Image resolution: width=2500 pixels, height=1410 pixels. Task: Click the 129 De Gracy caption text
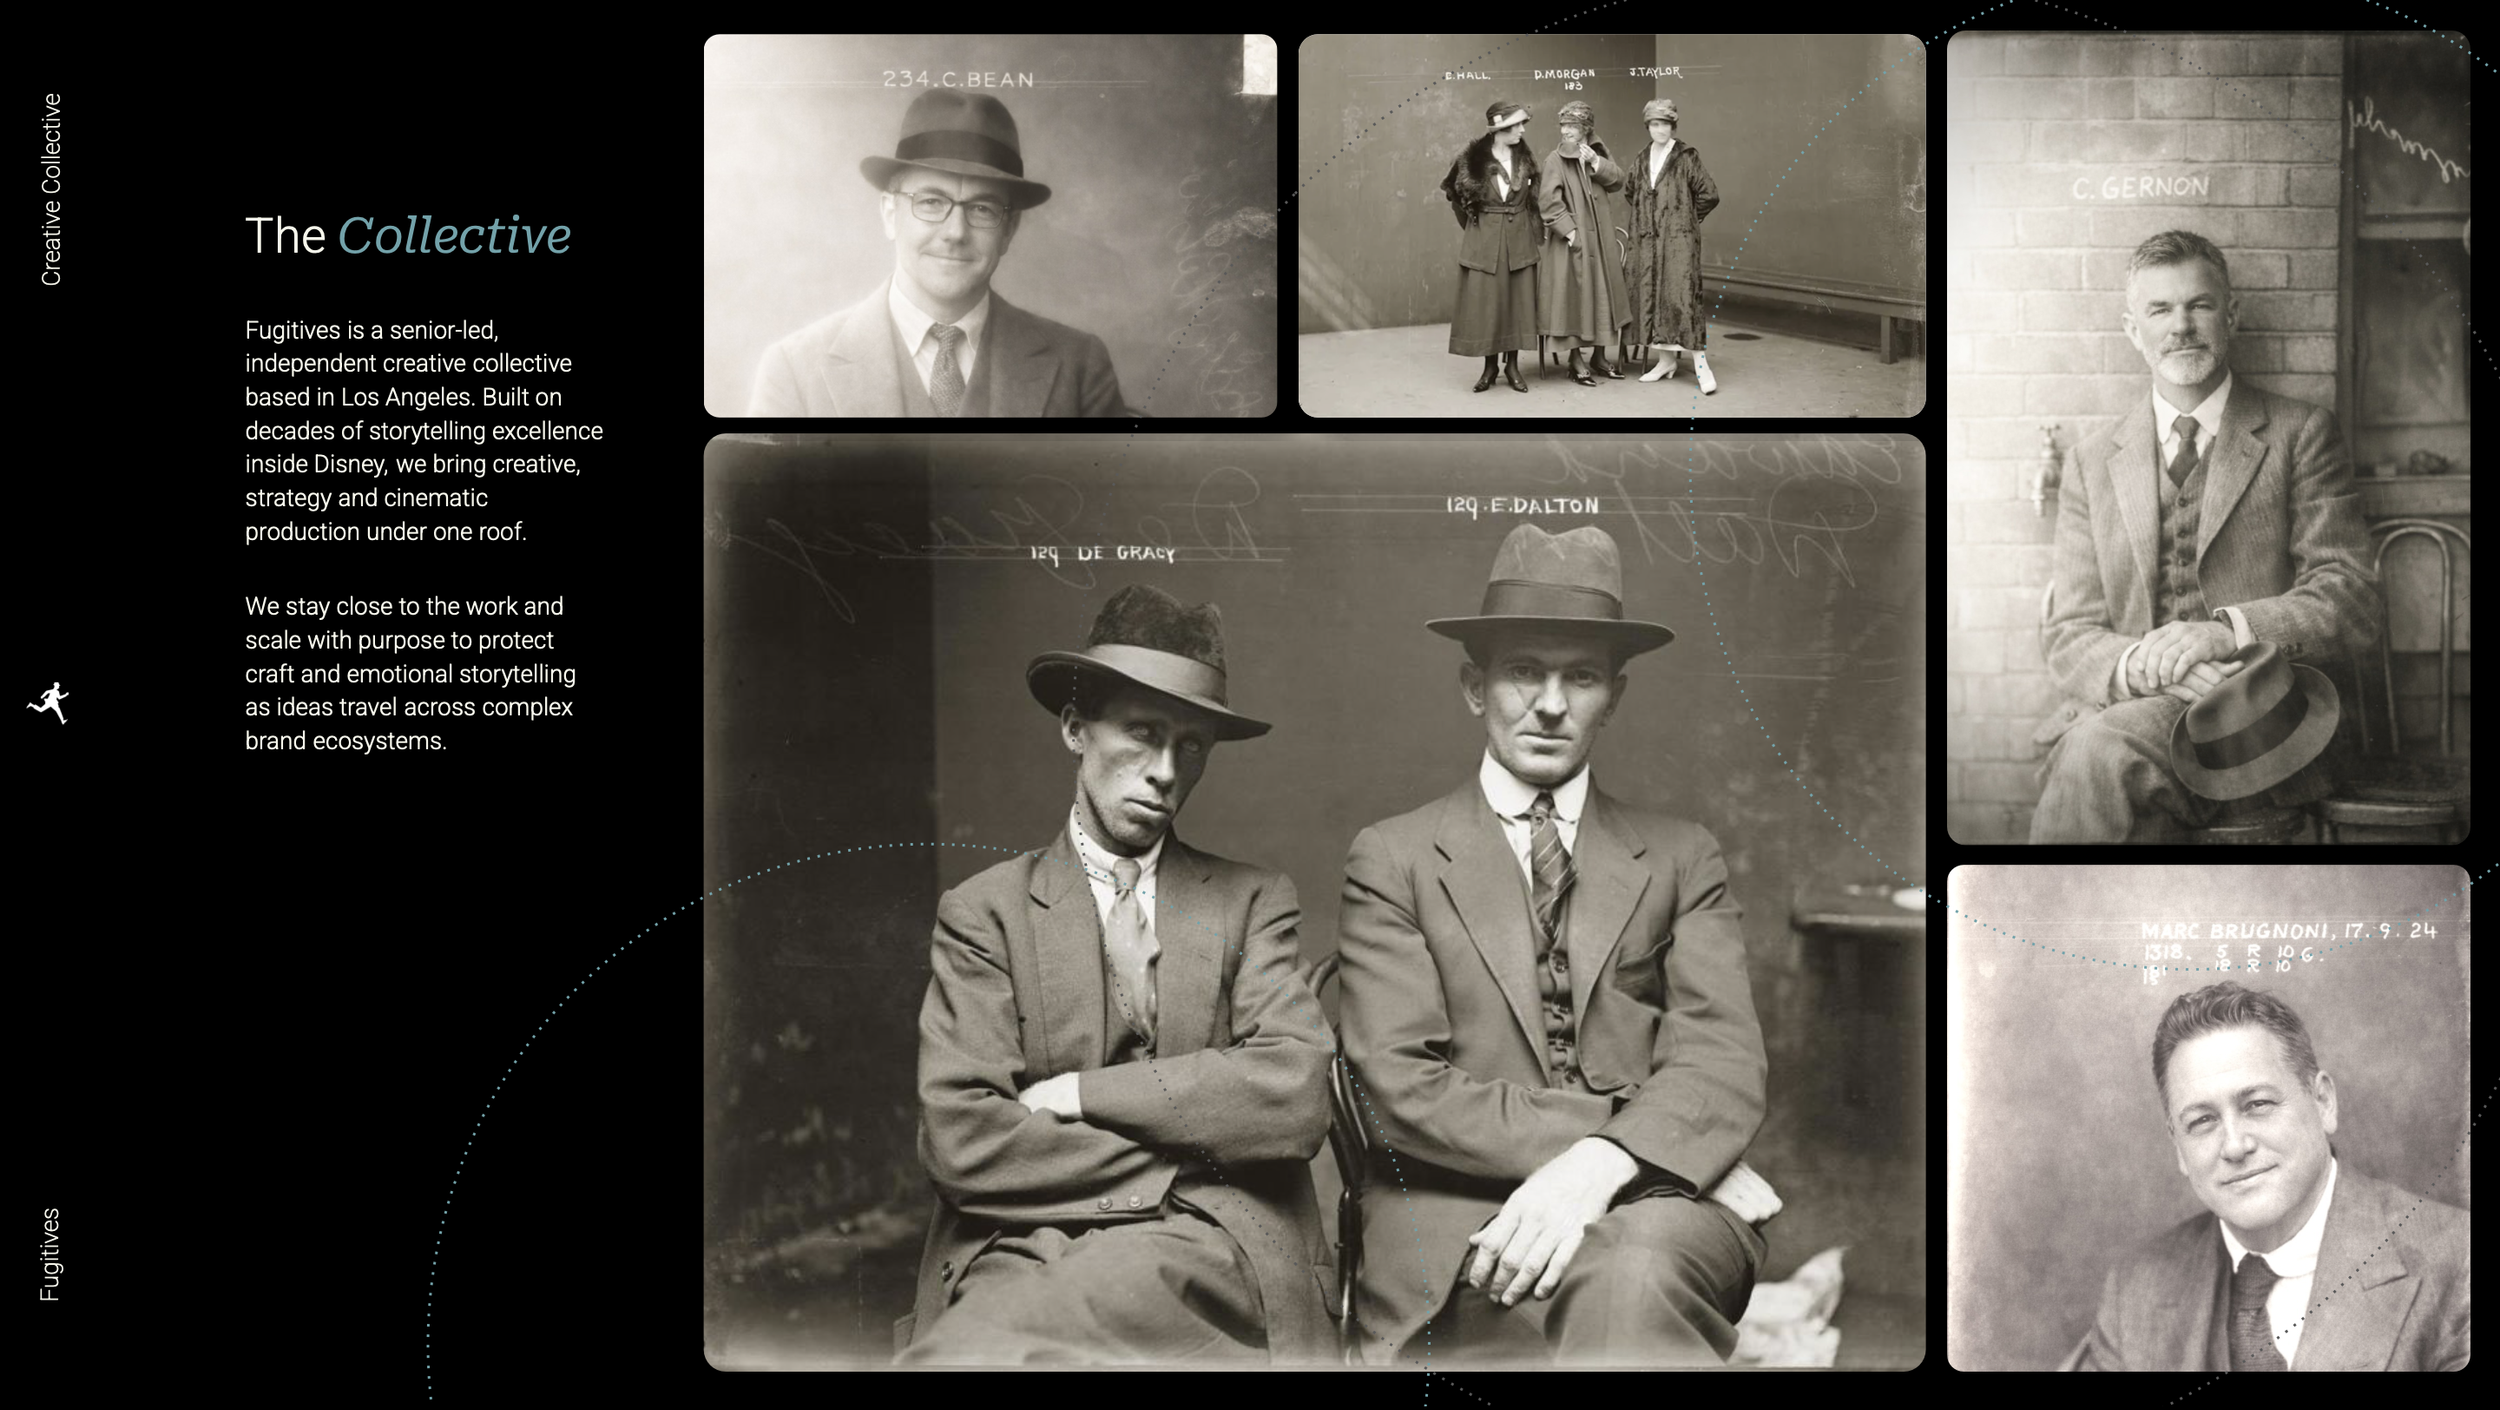click(1102, 553)
